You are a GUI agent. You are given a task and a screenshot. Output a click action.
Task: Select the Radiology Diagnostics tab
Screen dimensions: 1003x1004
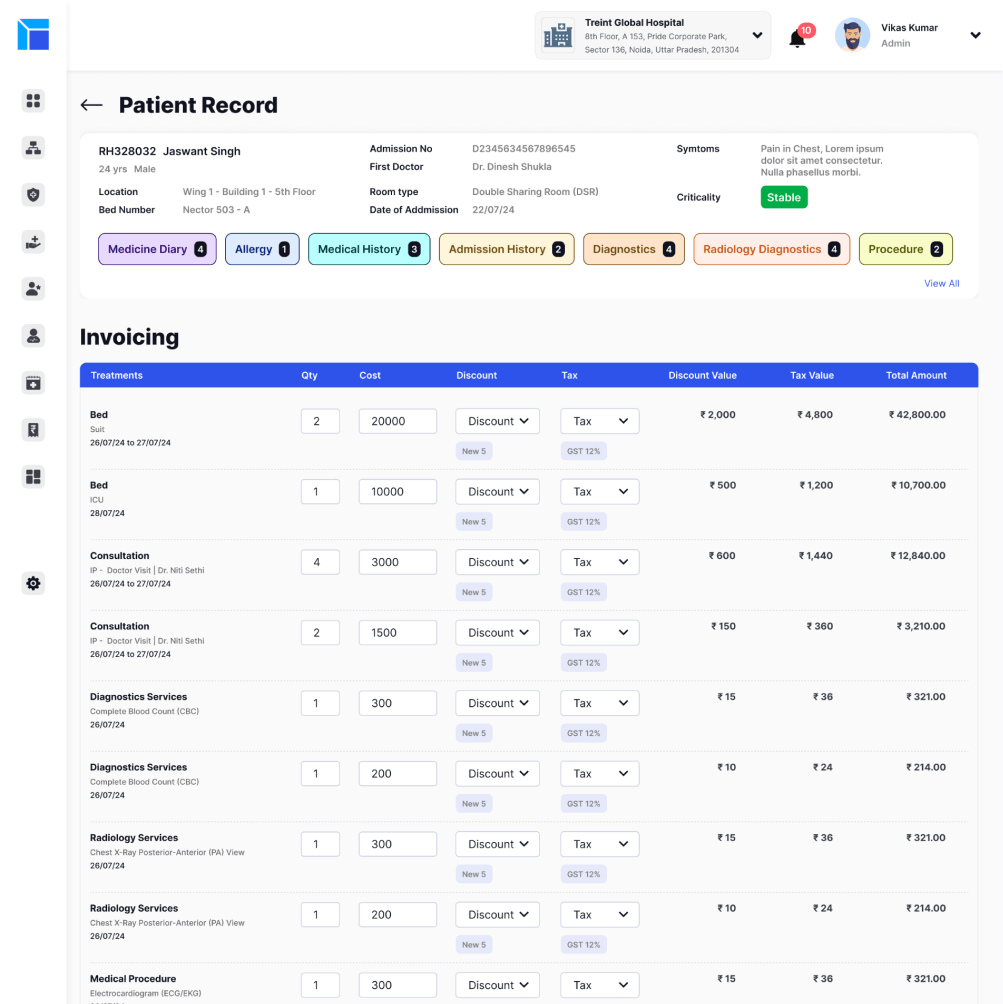(771, 249)
